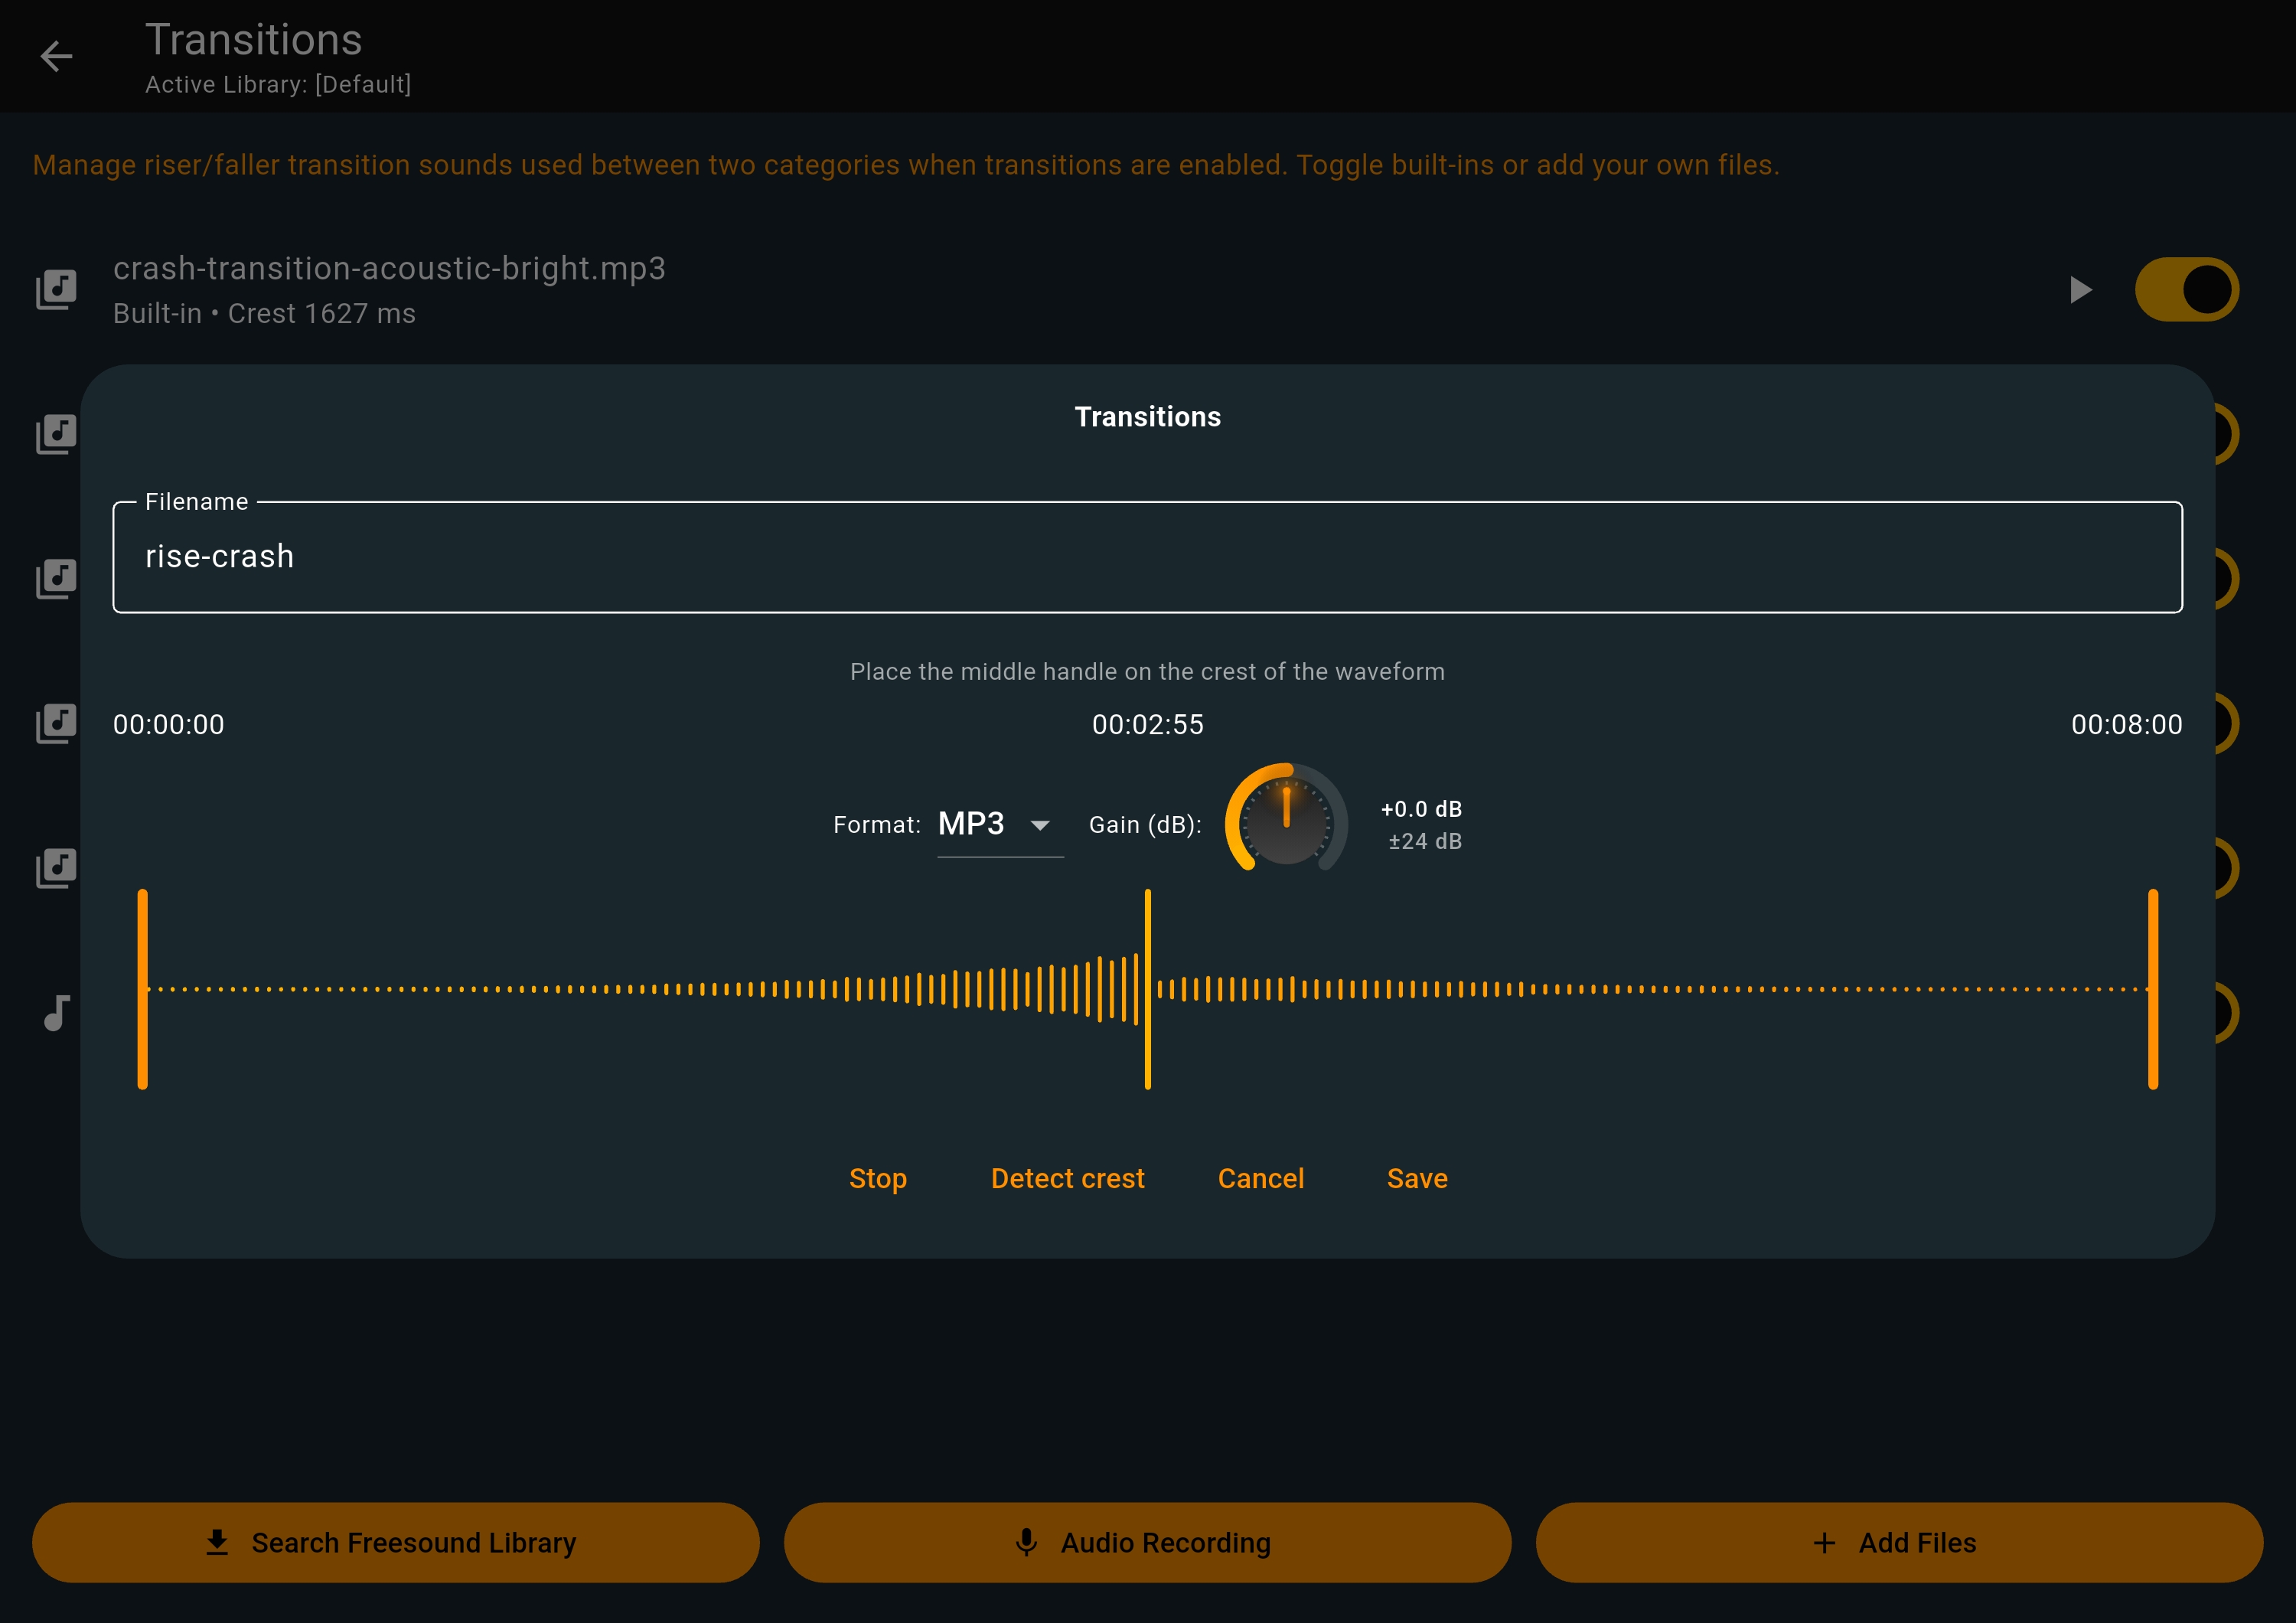2296x1623 pixels.
Task: Click Detect crest button
Action: pyautogui.click(x=1067, y=1178)
